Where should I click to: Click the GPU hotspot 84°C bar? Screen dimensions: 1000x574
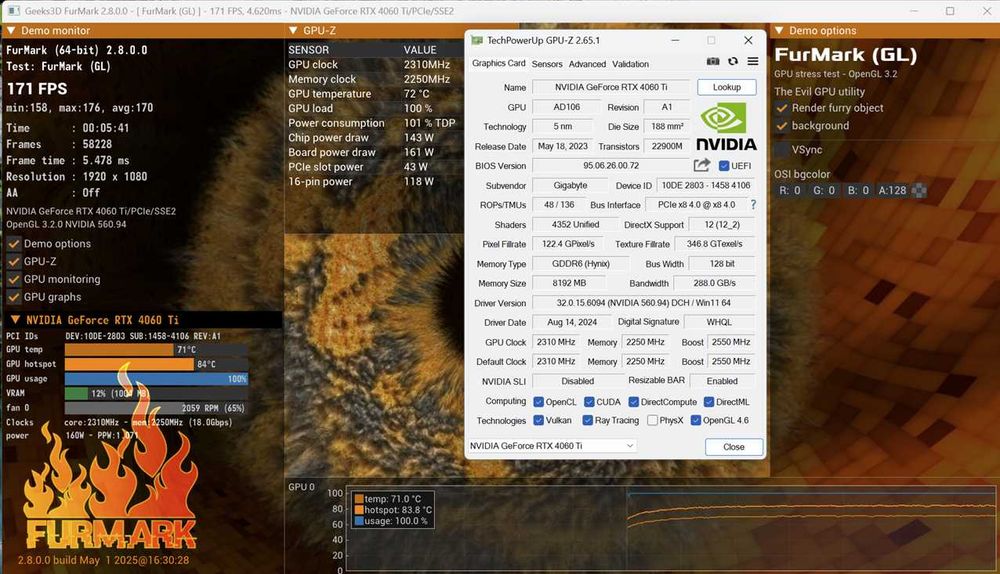(156, 364)
